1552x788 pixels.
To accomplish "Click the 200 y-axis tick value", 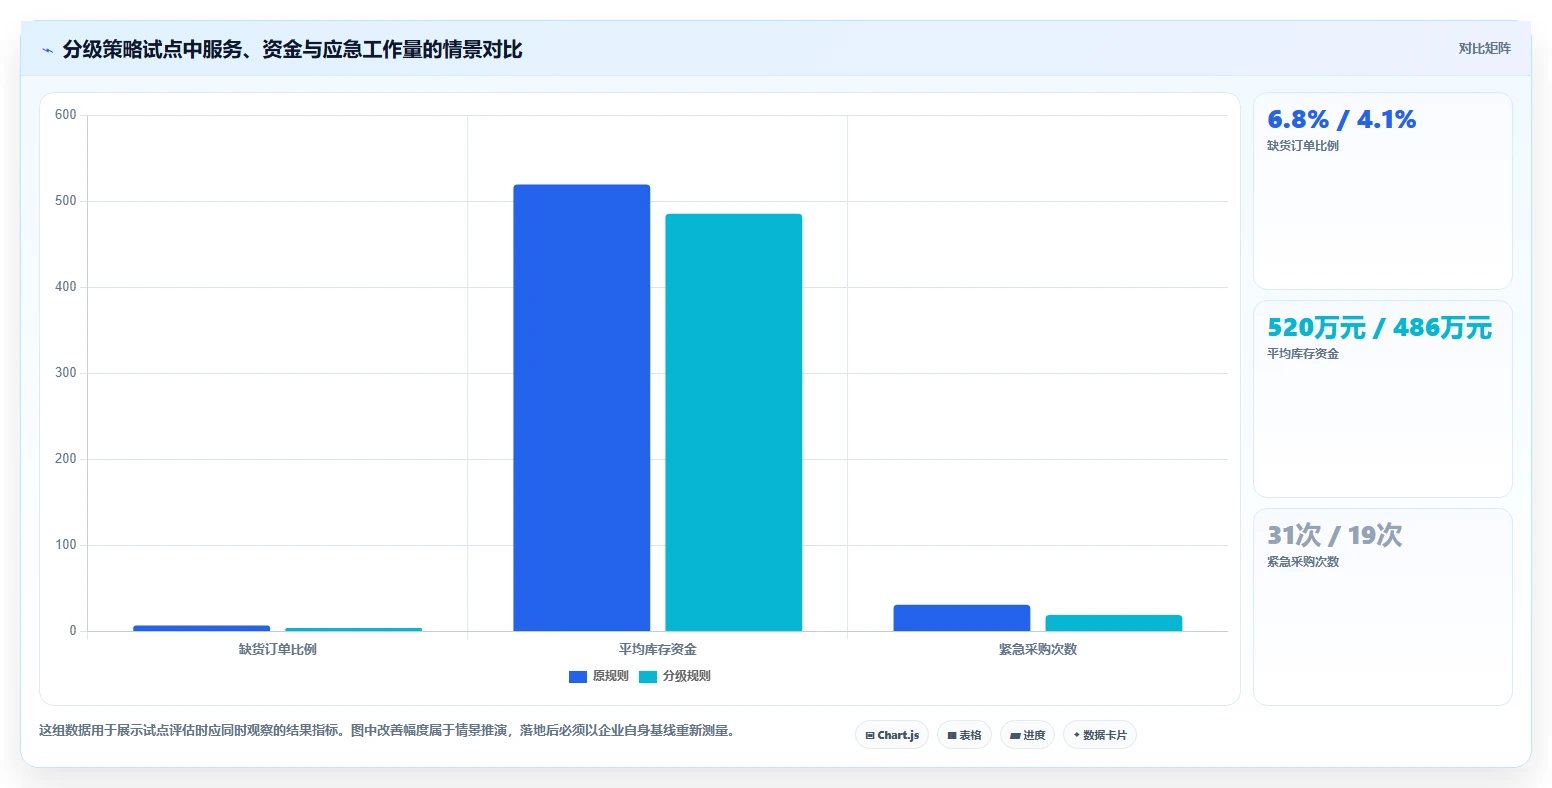I will 66,459.
